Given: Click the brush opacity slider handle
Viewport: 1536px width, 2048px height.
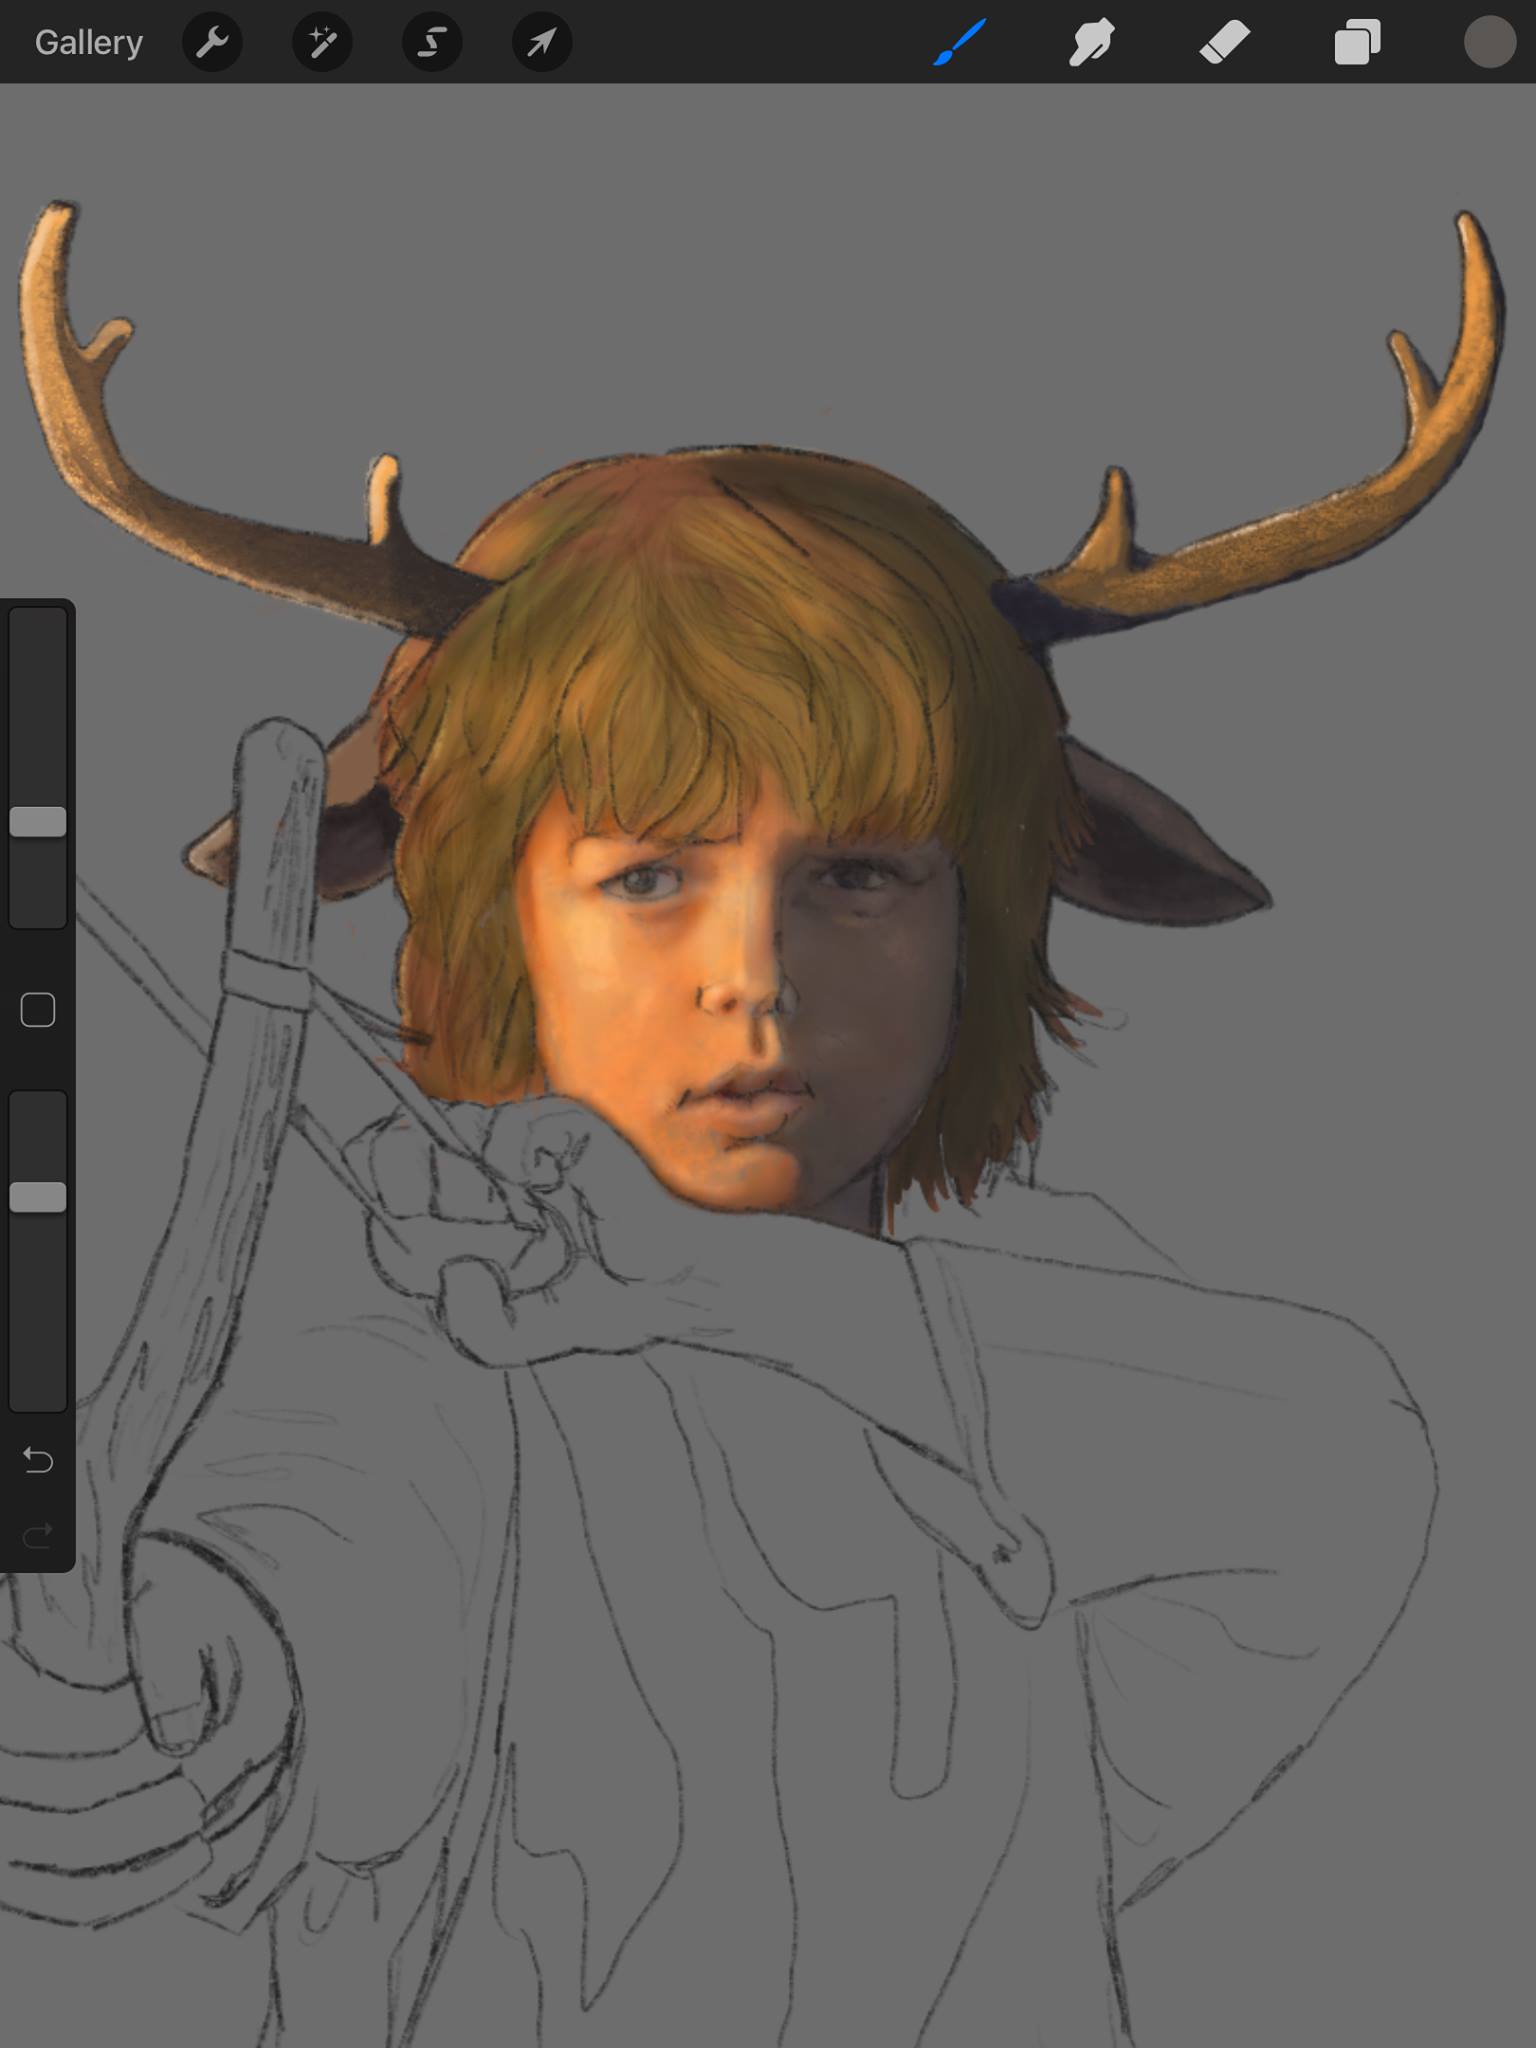Looking at the screenshot, I should (x=38, y=1197).
